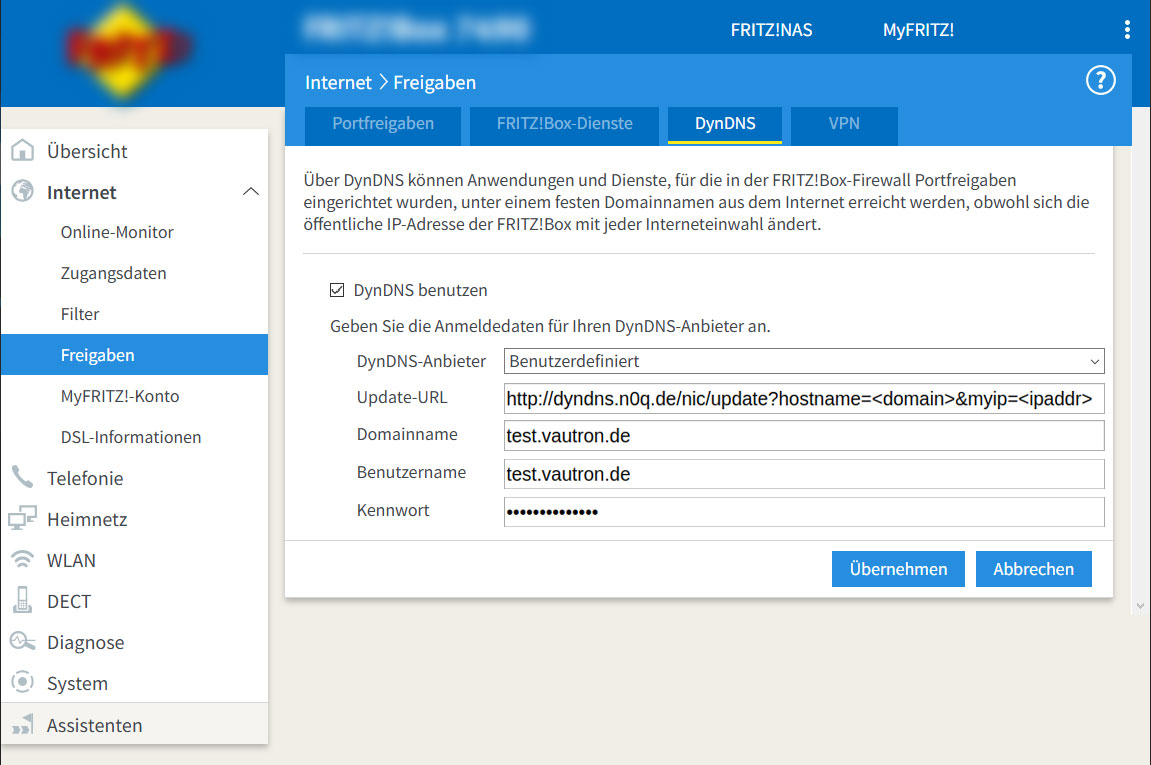The width and height of the screenshot is (1151, 765).
Task: Click the Assistenten wizard icon
Action: point(23,724)
